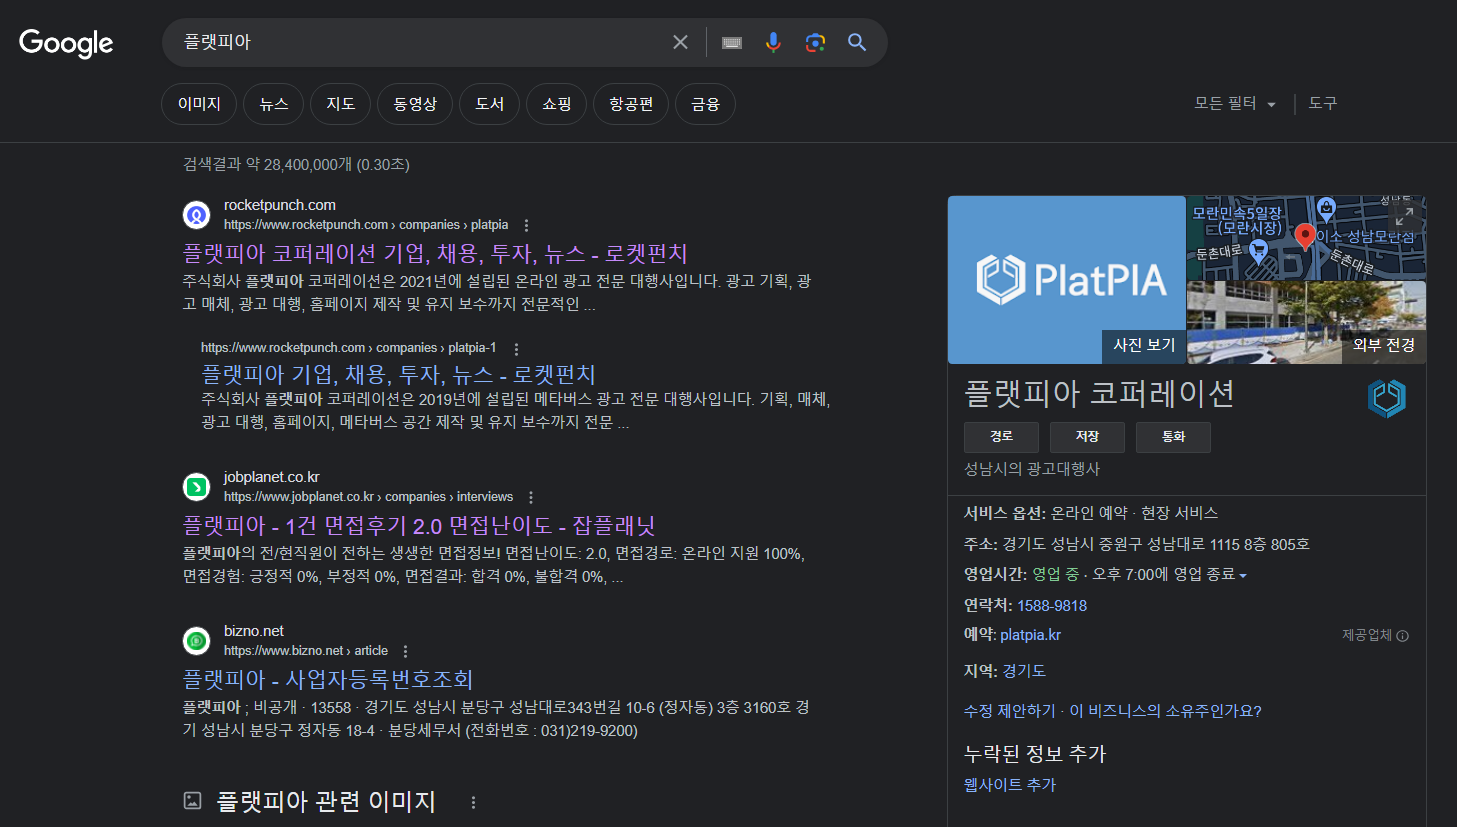This screenshot has width=1457, height=827.
Task: Click the 경기도 region link
Action: pyautogui.click(x=1024, y=671)
